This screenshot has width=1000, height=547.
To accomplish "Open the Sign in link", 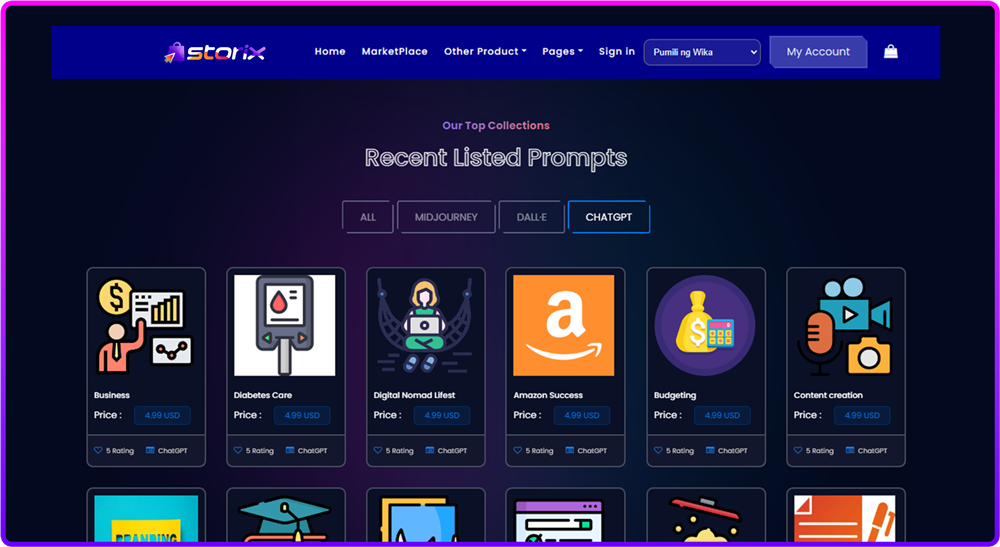I will pyautogui.click(x=617, y=52).
